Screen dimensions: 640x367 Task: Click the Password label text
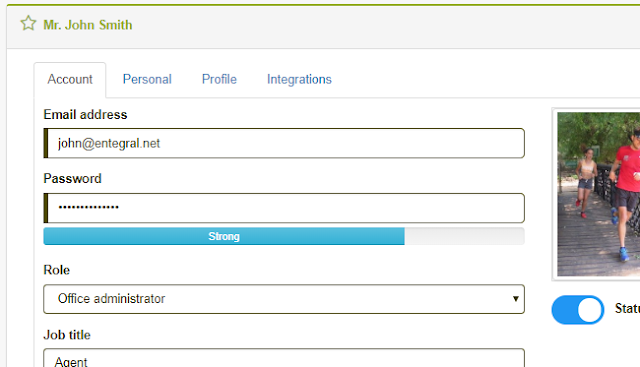(x=72, y=178)
